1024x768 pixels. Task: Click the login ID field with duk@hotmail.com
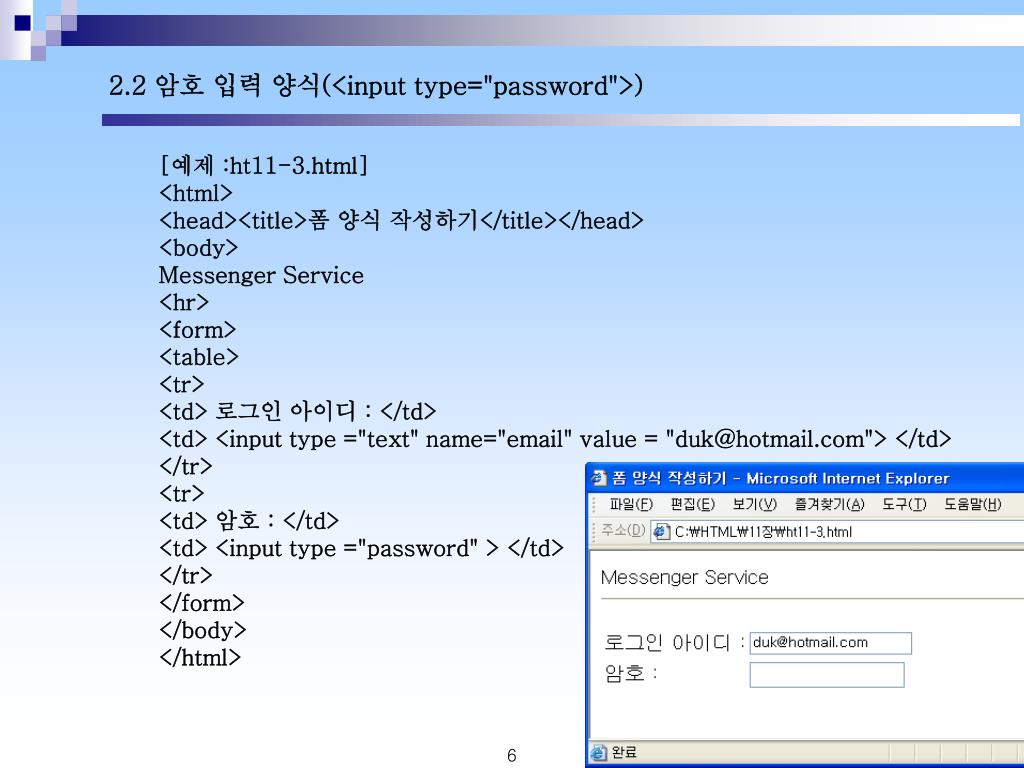coord(830,643)
